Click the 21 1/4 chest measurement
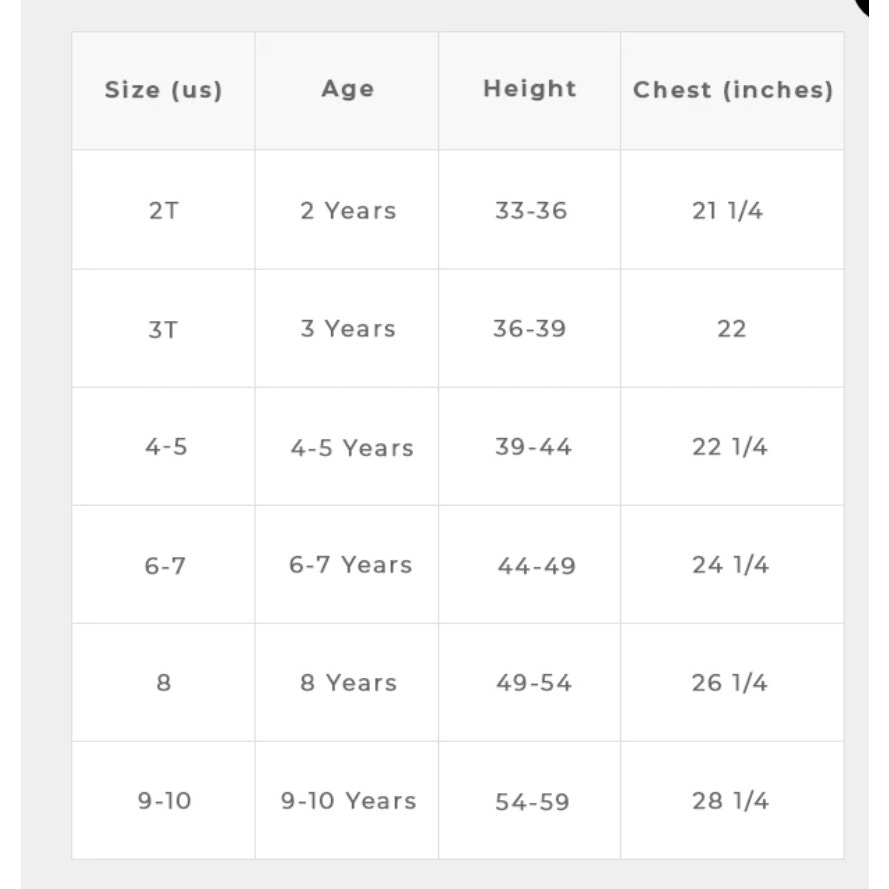889x889 pixels. [727, 211]
